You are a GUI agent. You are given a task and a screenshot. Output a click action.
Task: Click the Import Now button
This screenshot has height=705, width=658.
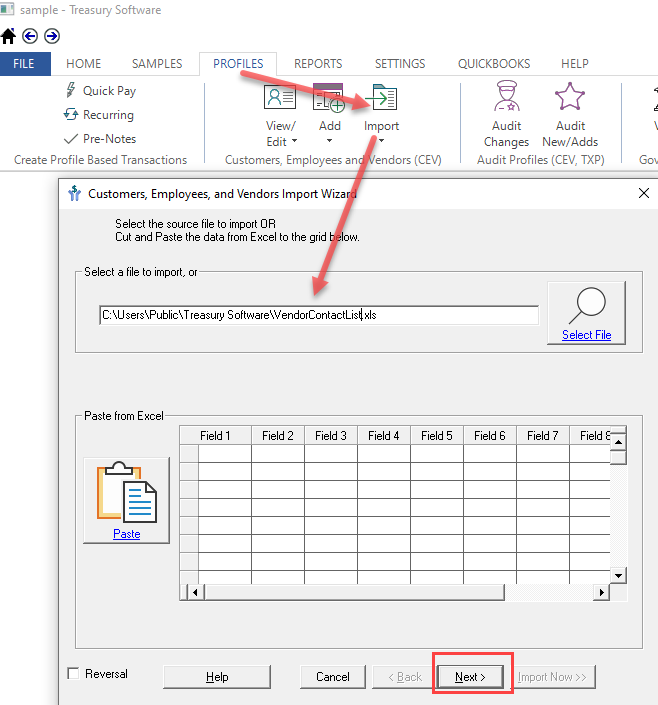point(552,677)
